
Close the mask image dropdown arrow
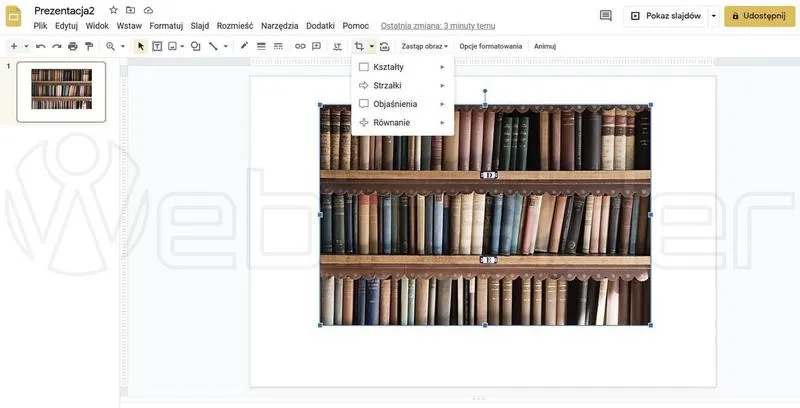click(371, 46)
